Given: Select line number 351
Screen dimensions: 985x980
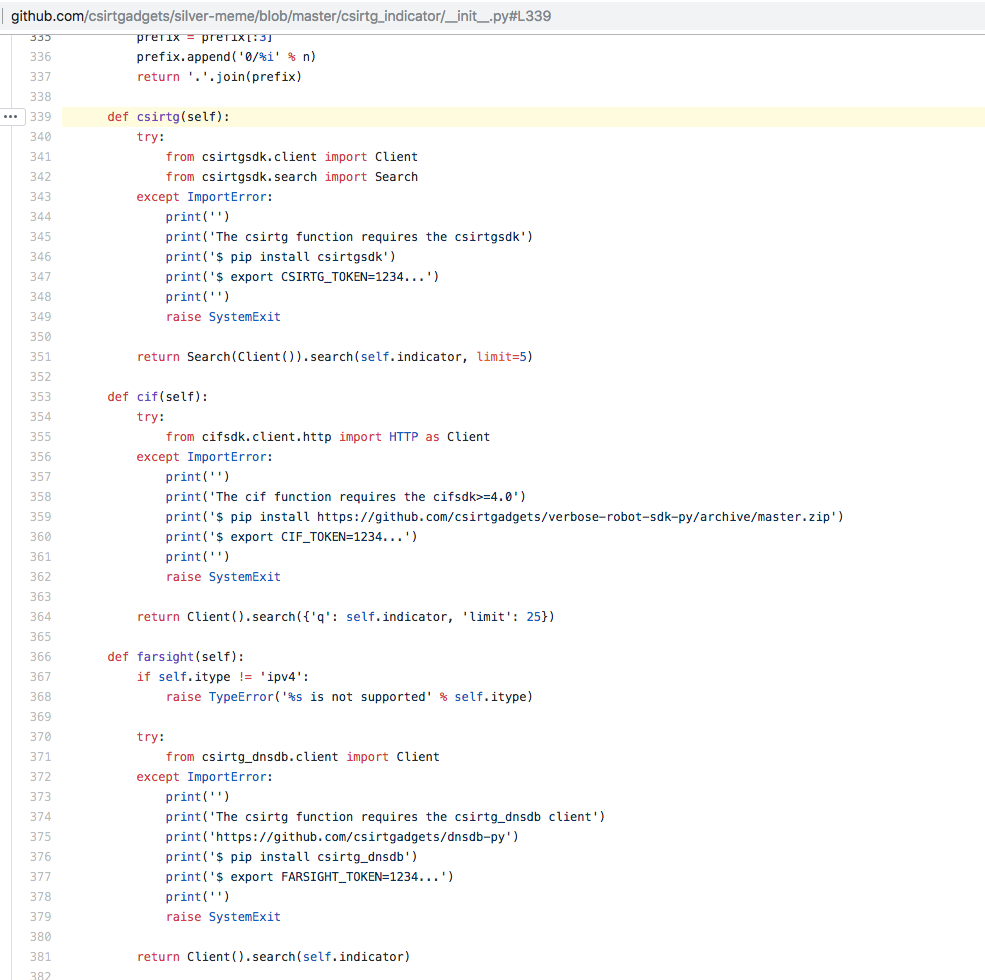Looking at the screenshot, I should 41,357.
